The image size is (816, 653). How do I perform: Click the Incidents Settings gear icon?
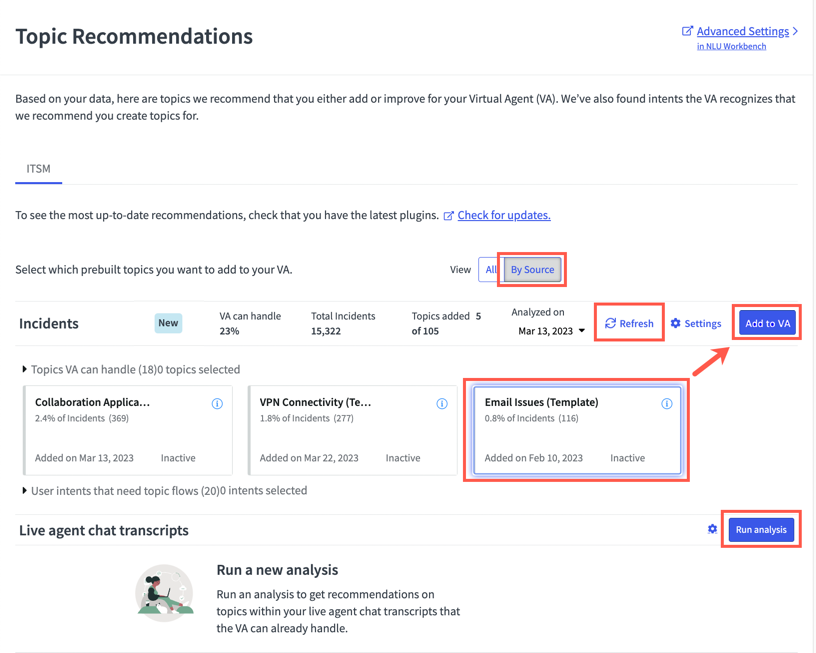(x=675, y=323)
